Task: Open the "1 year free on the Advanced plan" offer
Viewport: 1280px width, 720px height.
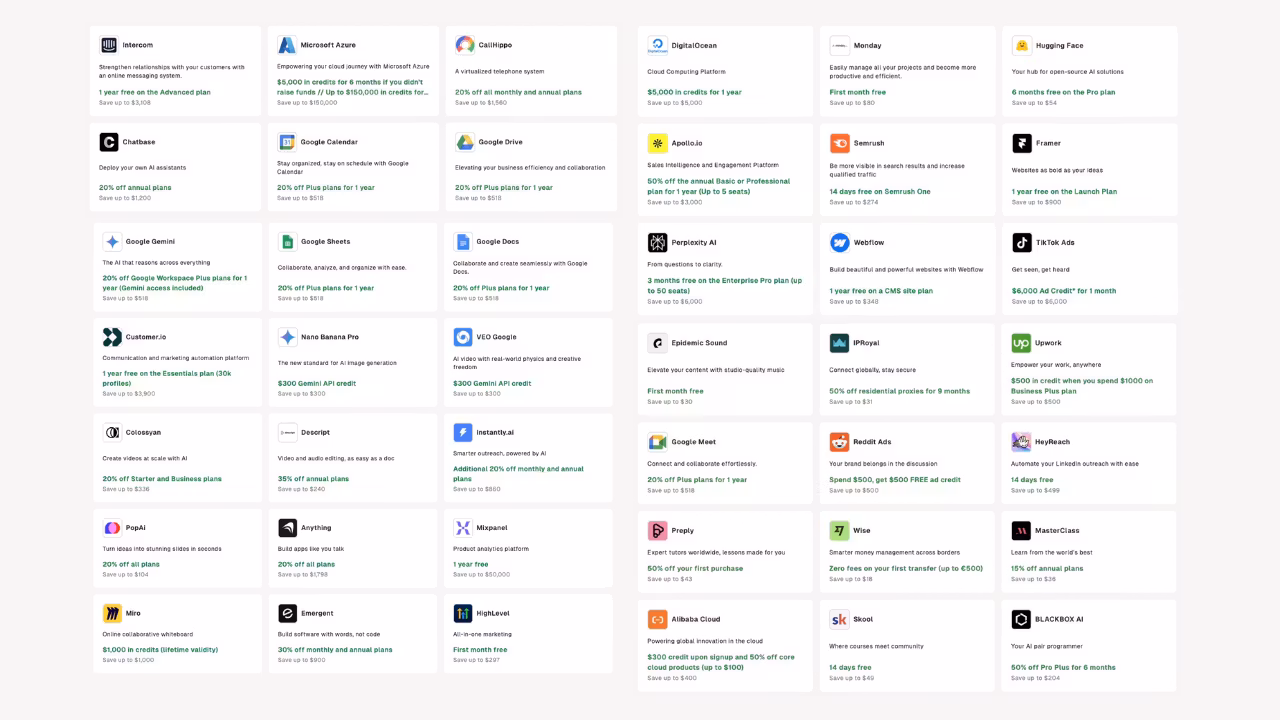Action: (x=154, y=92)
